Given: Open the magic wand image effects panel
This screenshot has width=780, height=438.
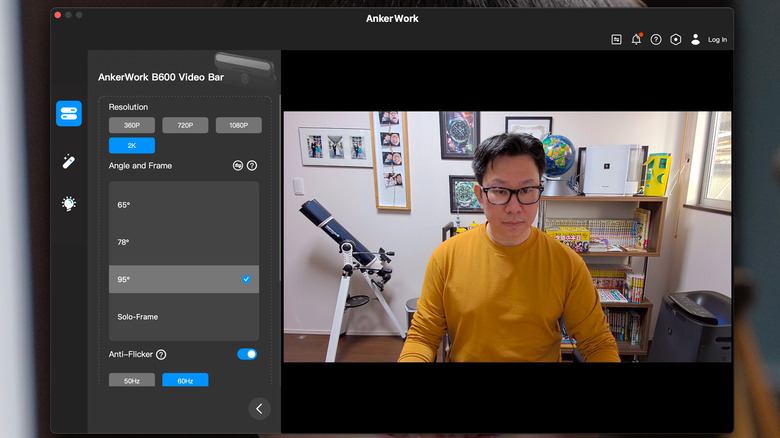Looking at the screenshot, I should [69, 160].
